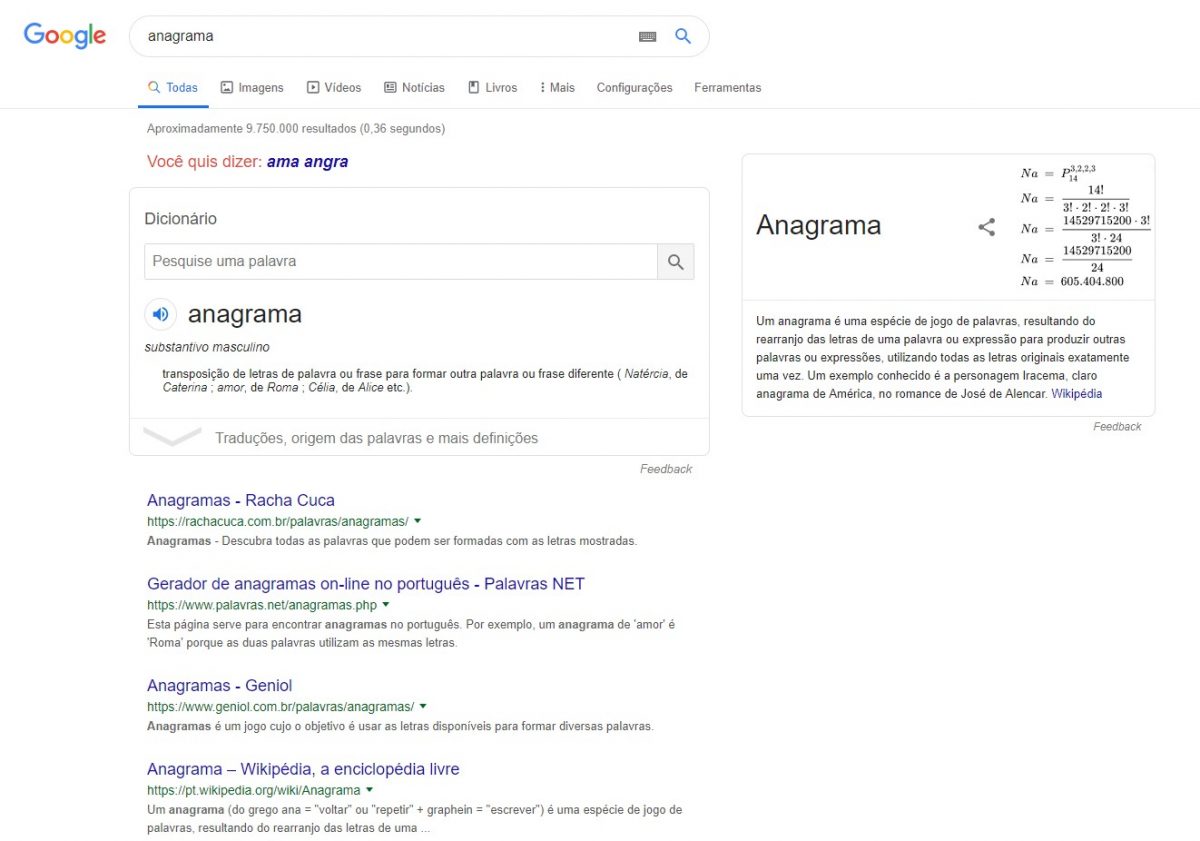Image resolution: width=1200 pixels, height=841 pixels.
Task: Open Anagramas - Racha Cuca result
Action: (x=241, y=500)
